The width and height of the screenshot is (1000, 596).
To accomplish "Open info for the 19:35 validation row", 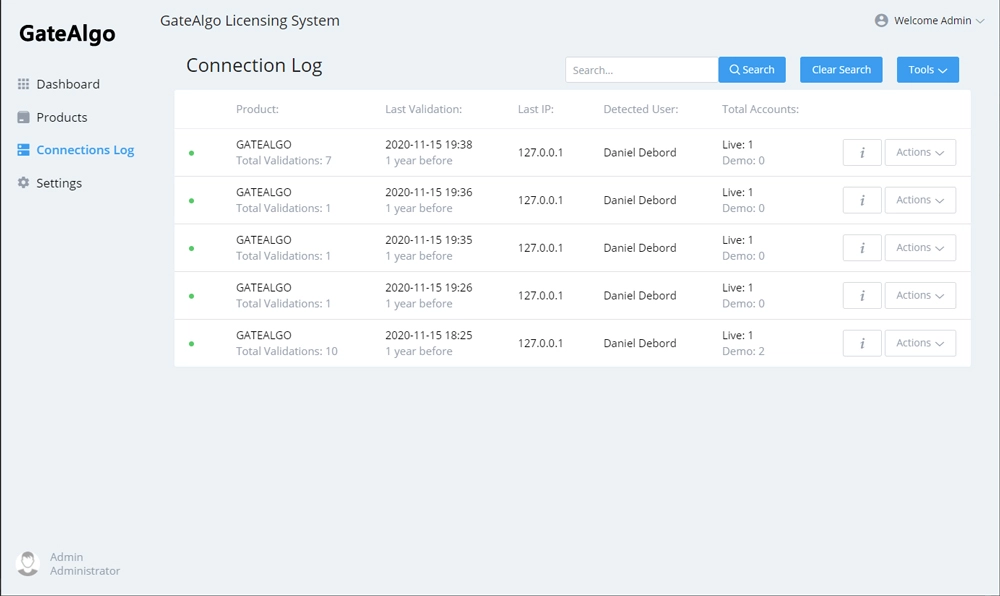I will [862, 248].
